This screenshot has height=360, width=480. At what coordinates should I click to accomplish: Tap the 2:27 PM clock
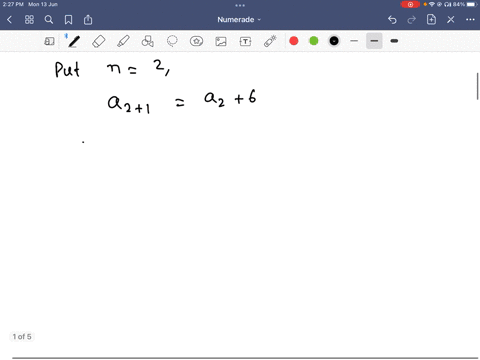pyautogui.click(x=13, y=4)
